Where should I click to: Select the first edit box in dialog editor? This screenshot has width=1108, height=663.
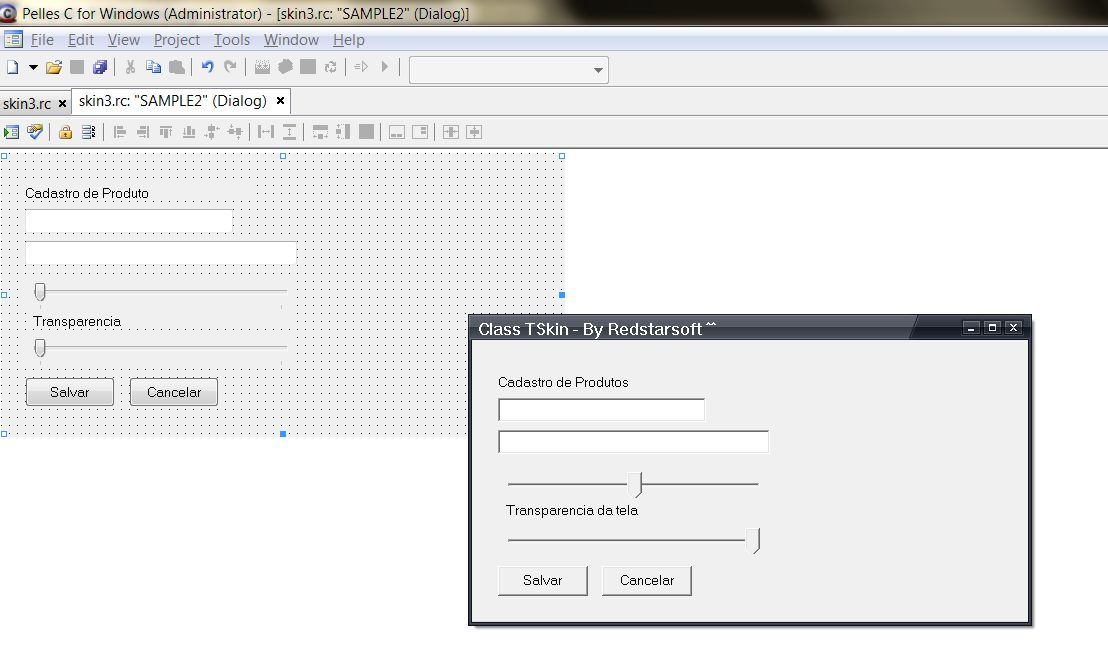(129, 221)
